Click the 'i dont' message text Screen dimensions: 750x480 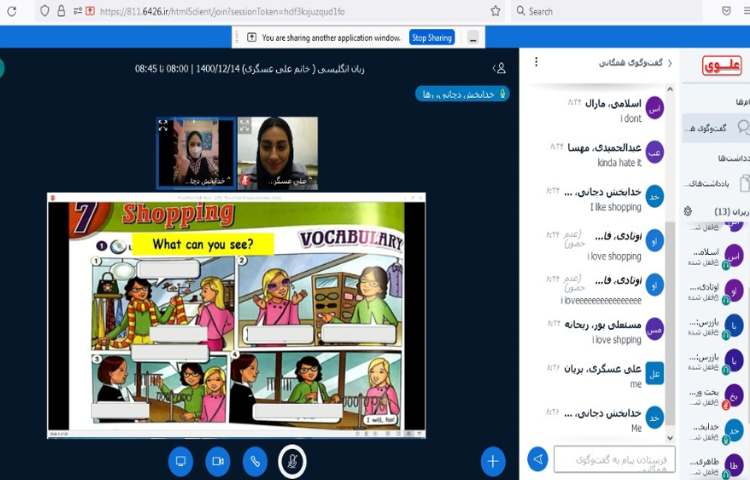pos(630,118)
